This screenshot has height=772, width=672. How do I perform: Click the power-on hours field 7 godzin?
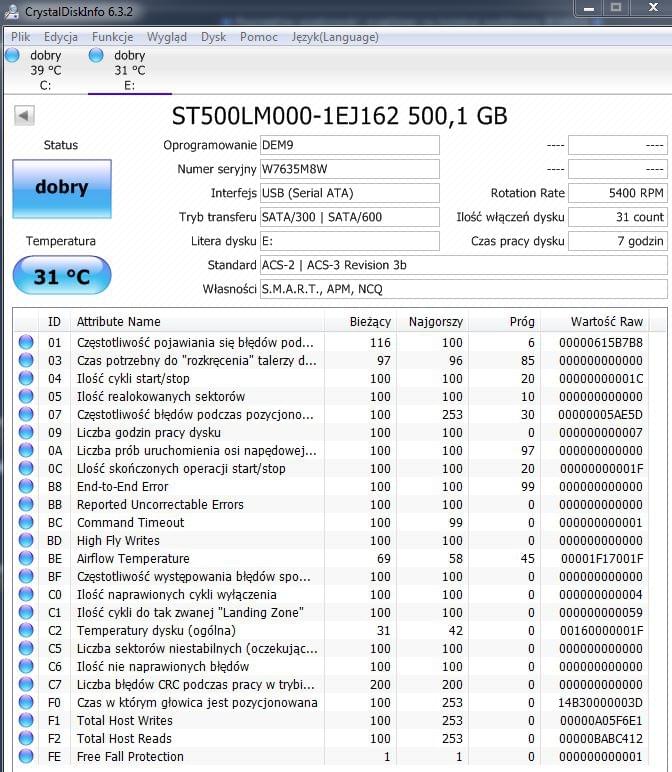tap(618, 241)
